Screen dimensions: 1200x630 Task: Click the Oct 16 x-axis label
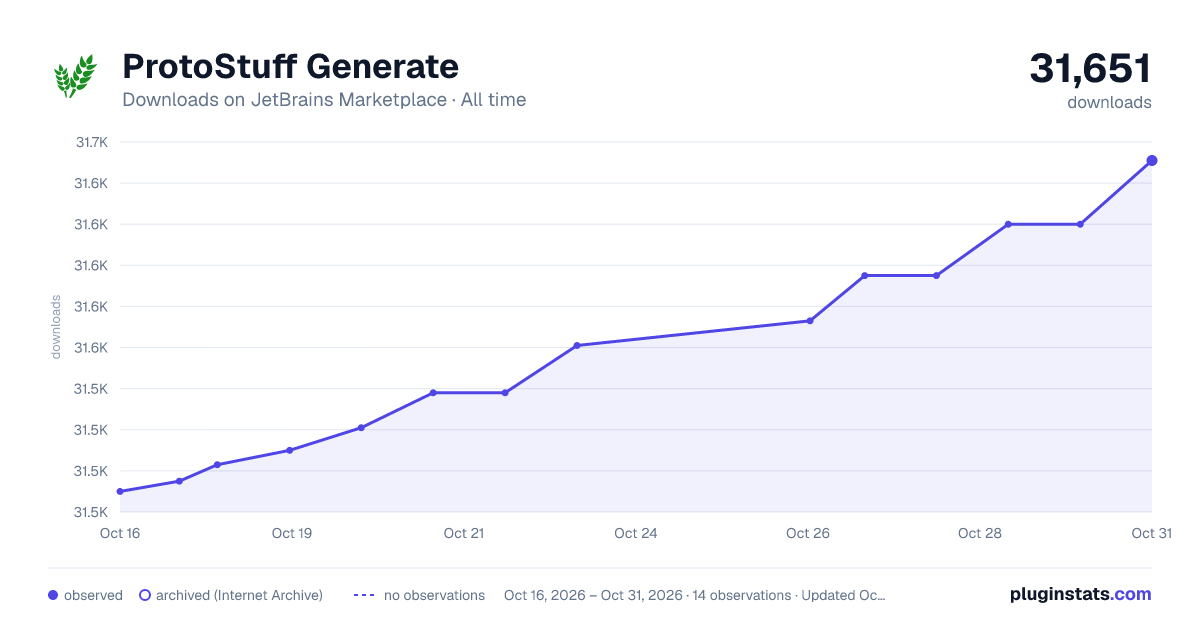(120, 533)
